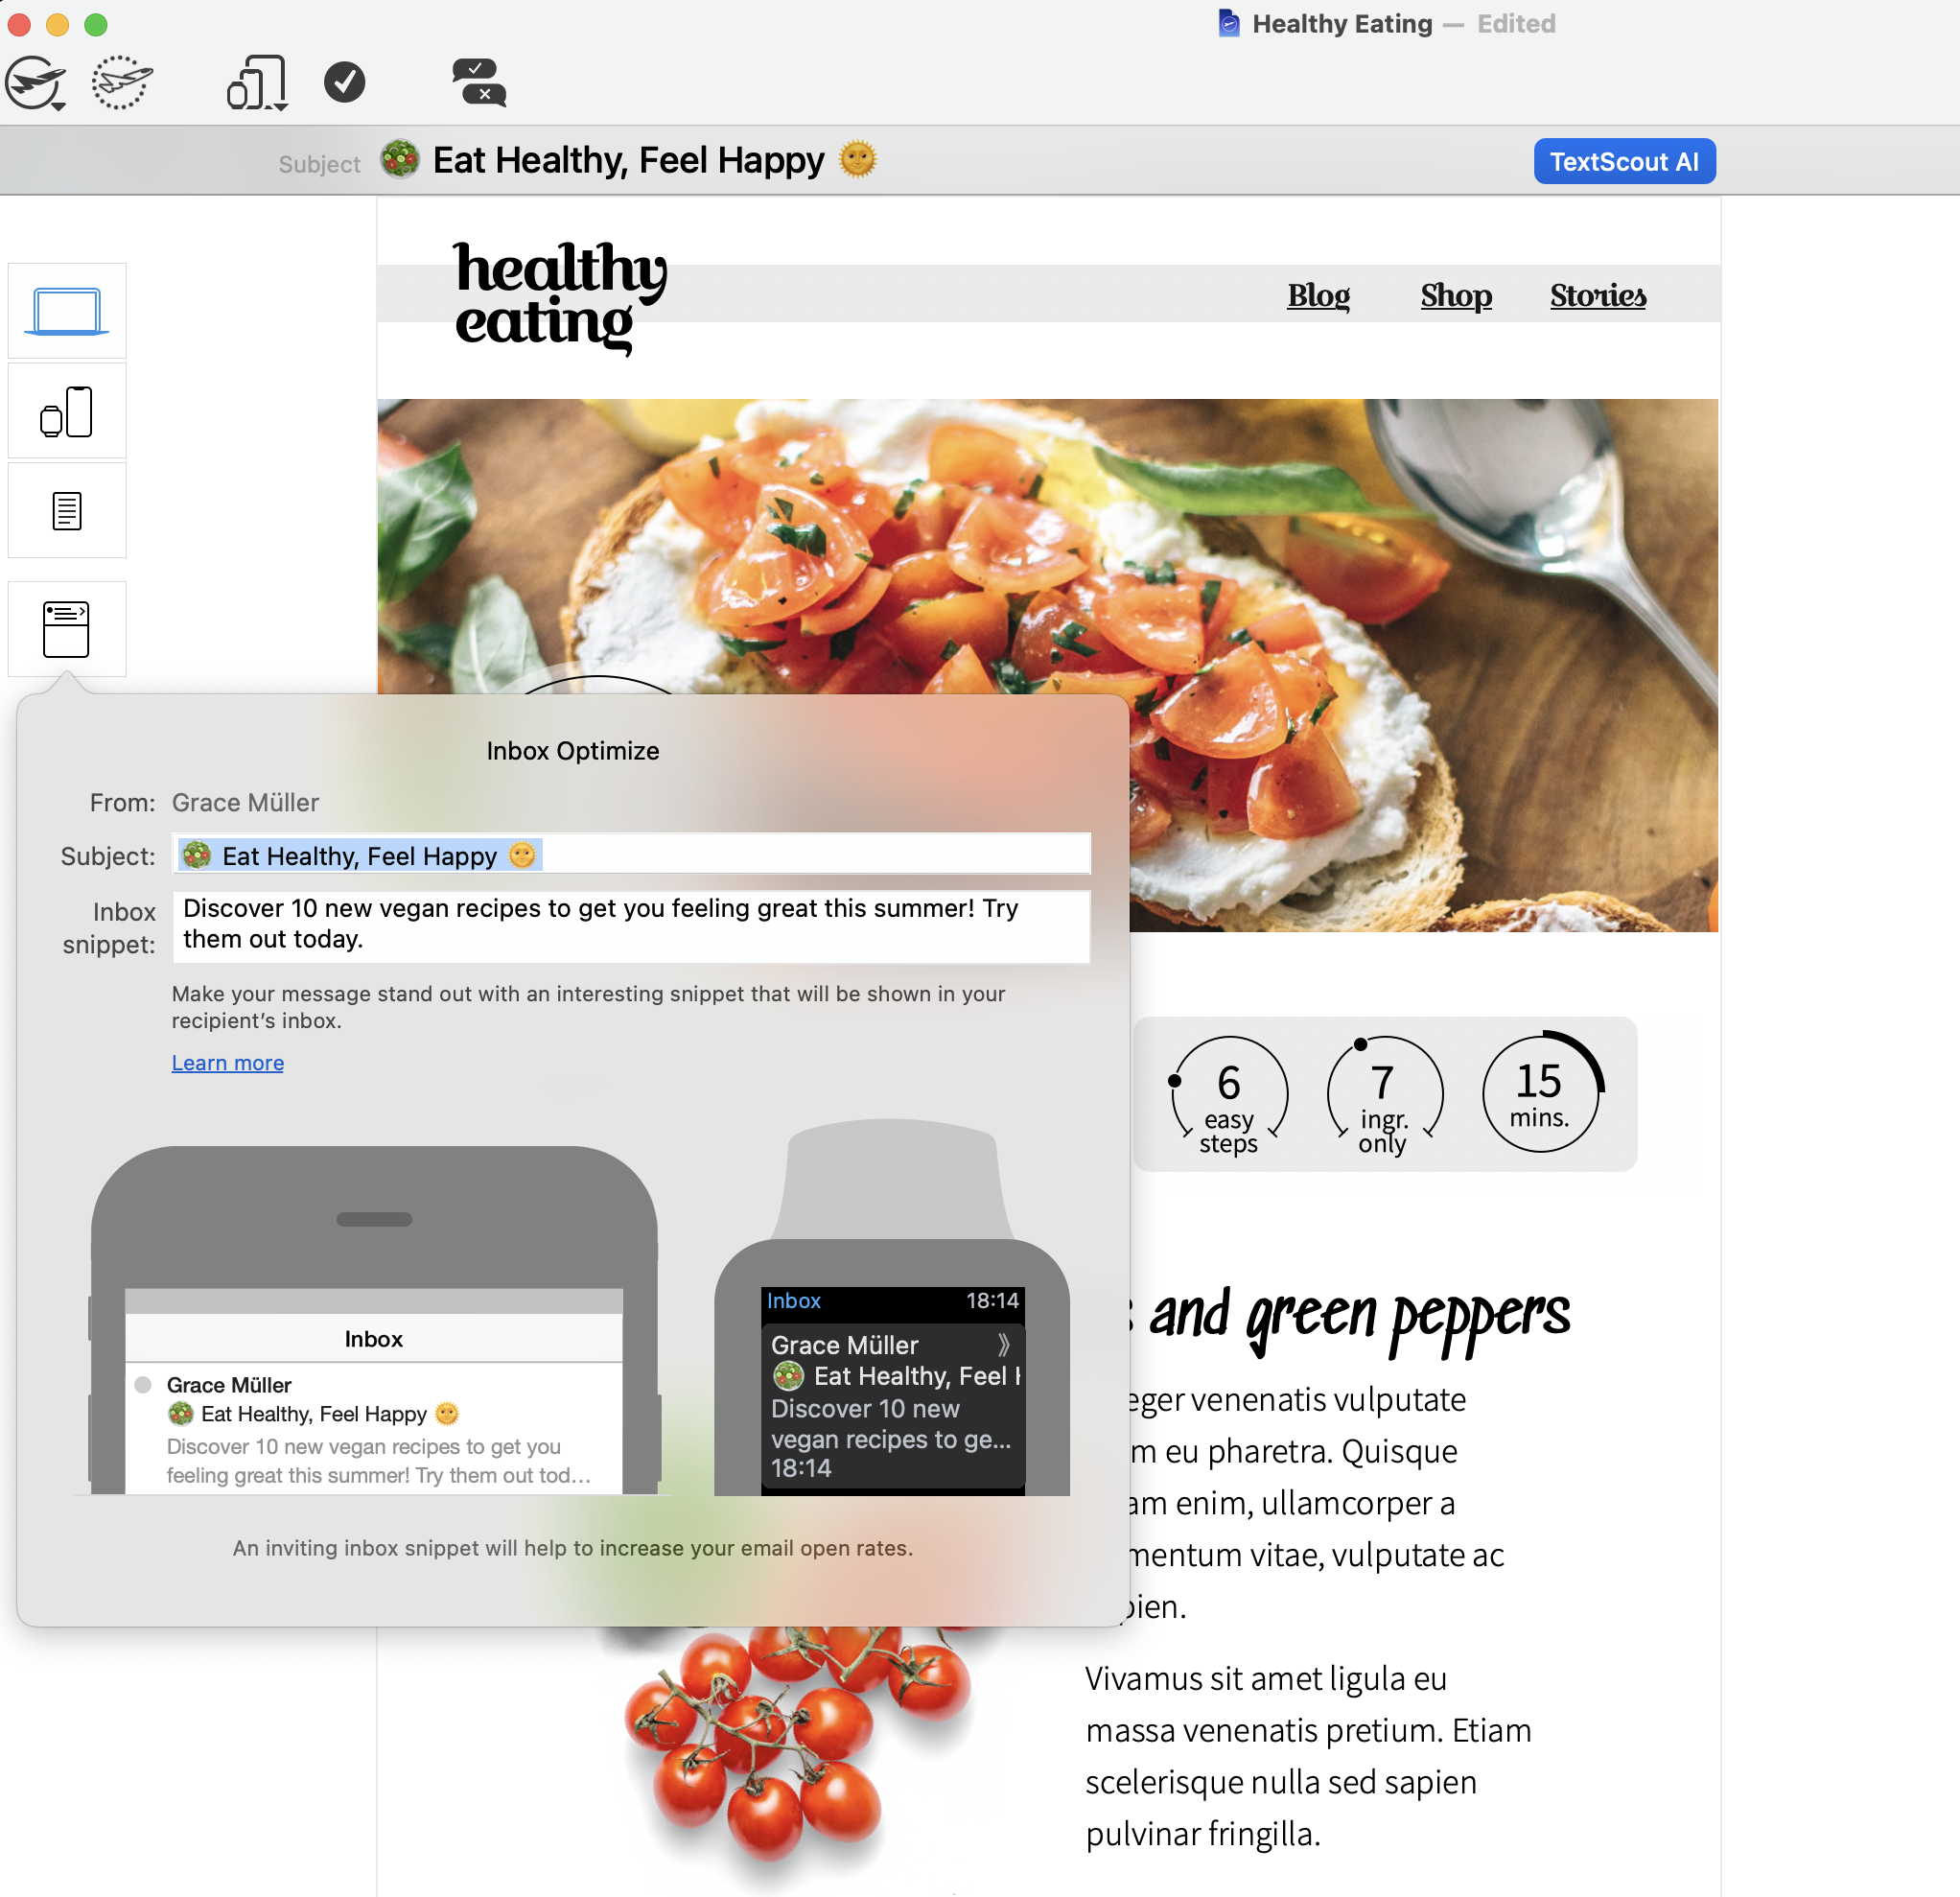Click the Subject input field

click(x=632, y=855)
